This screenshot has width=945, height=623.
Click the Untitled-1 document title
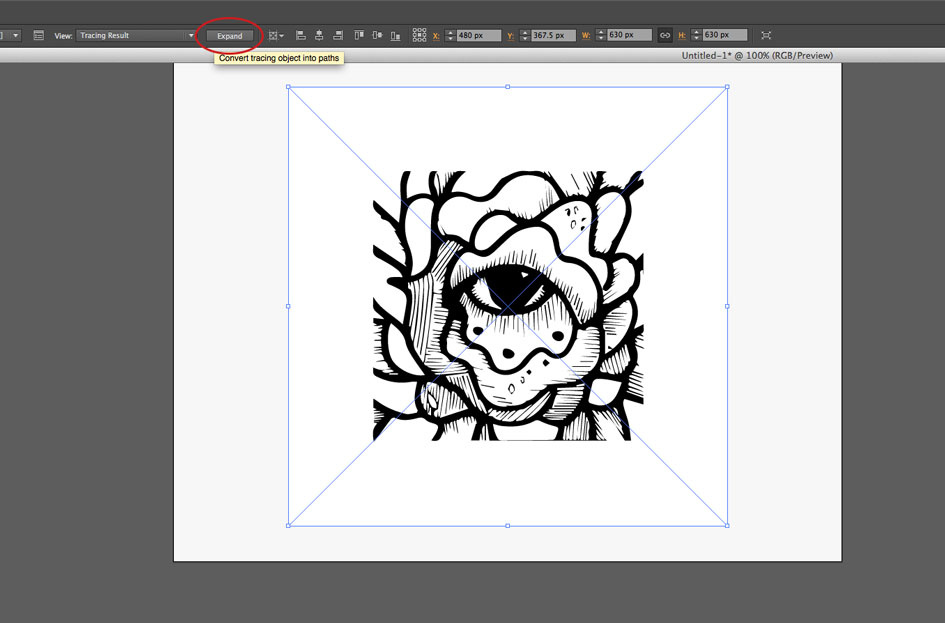[755, 55]
